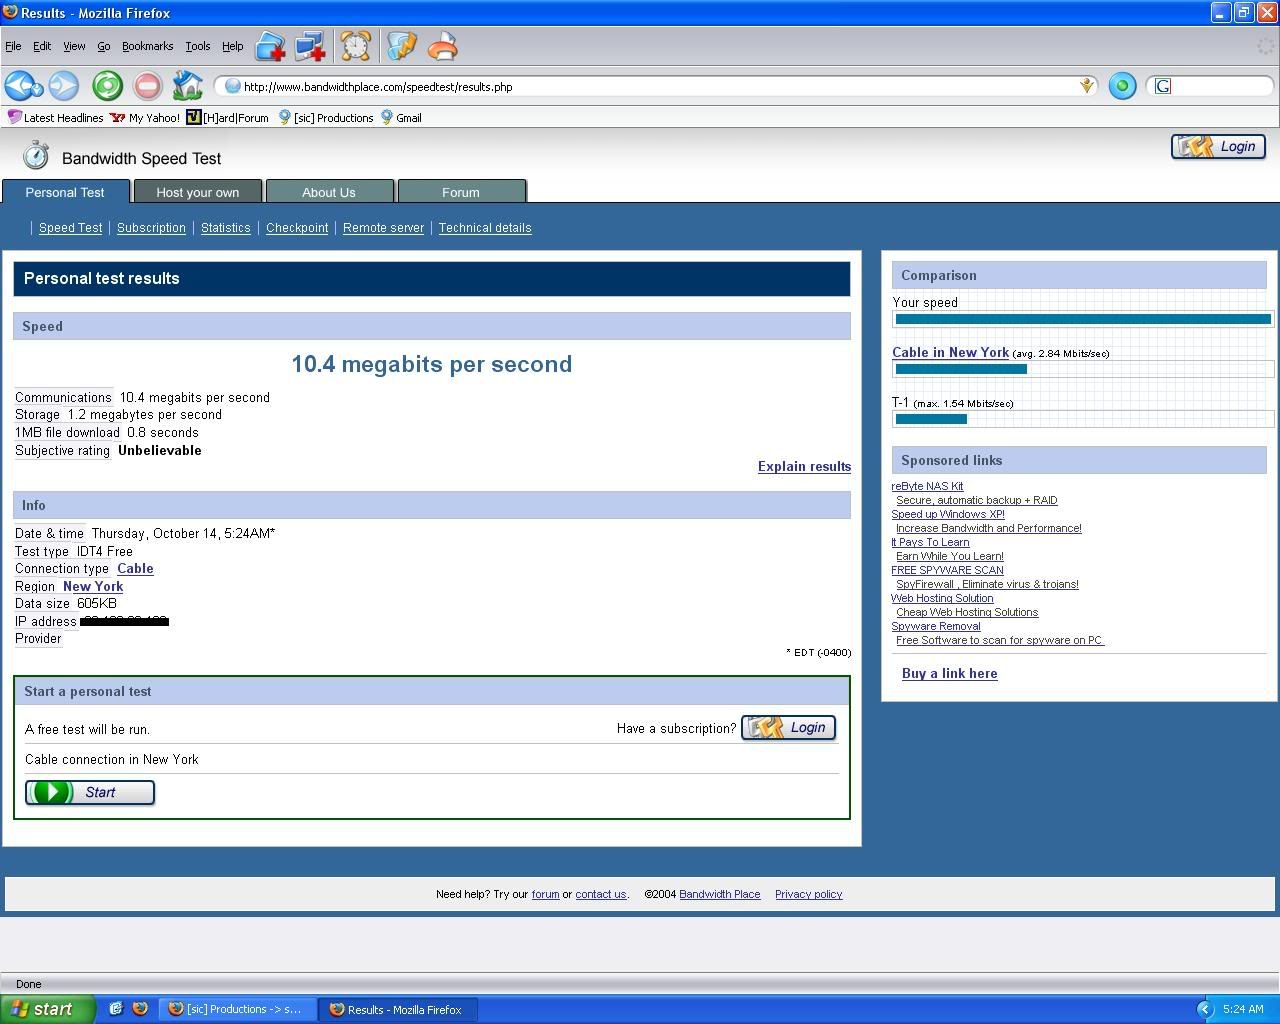Click the green Go button beside address bar

(1122, 86)
